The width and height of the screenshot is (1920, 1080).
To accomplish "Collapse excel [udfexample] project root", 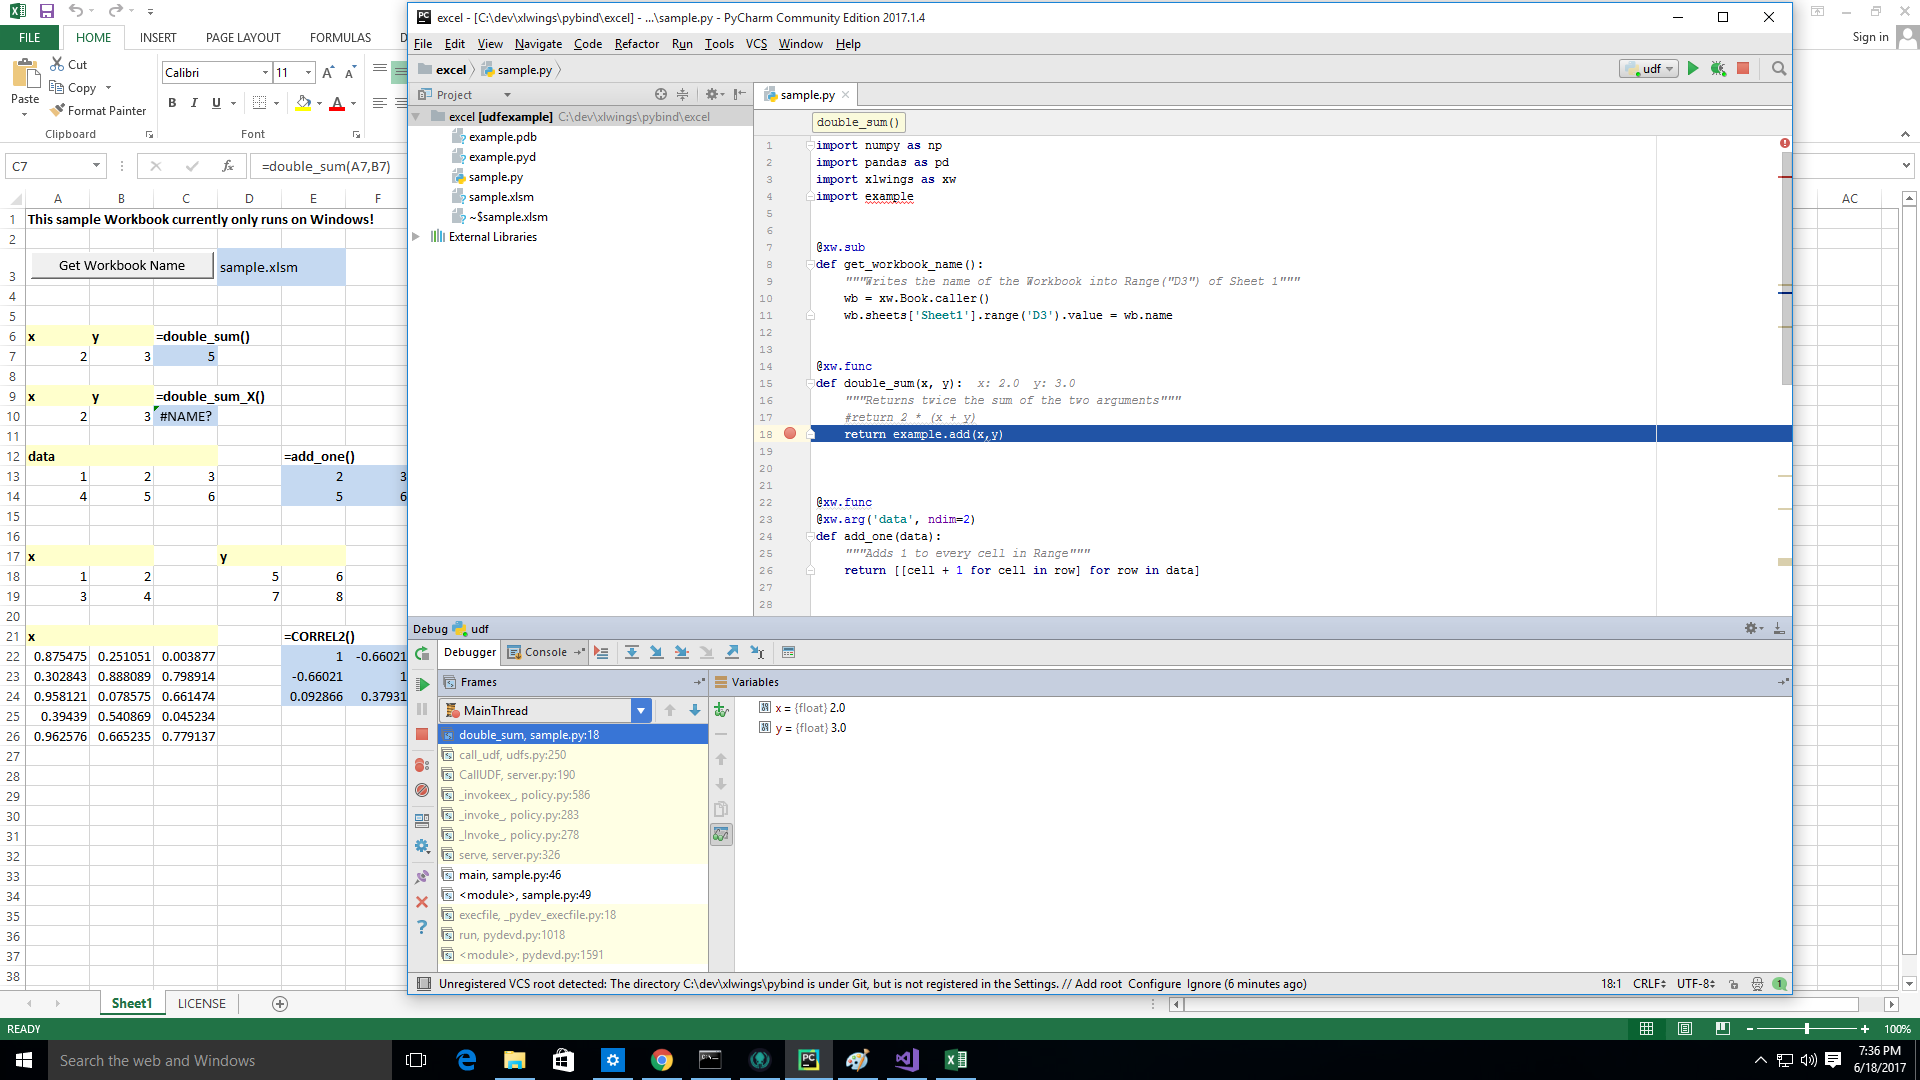I will point(416,117).
